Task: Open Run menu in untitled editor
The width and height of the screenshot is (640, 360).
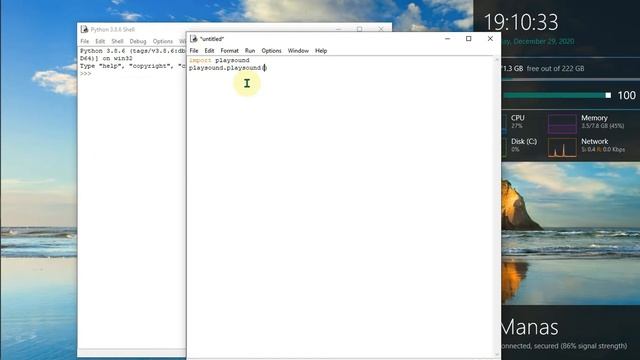Action: (250, 51)
